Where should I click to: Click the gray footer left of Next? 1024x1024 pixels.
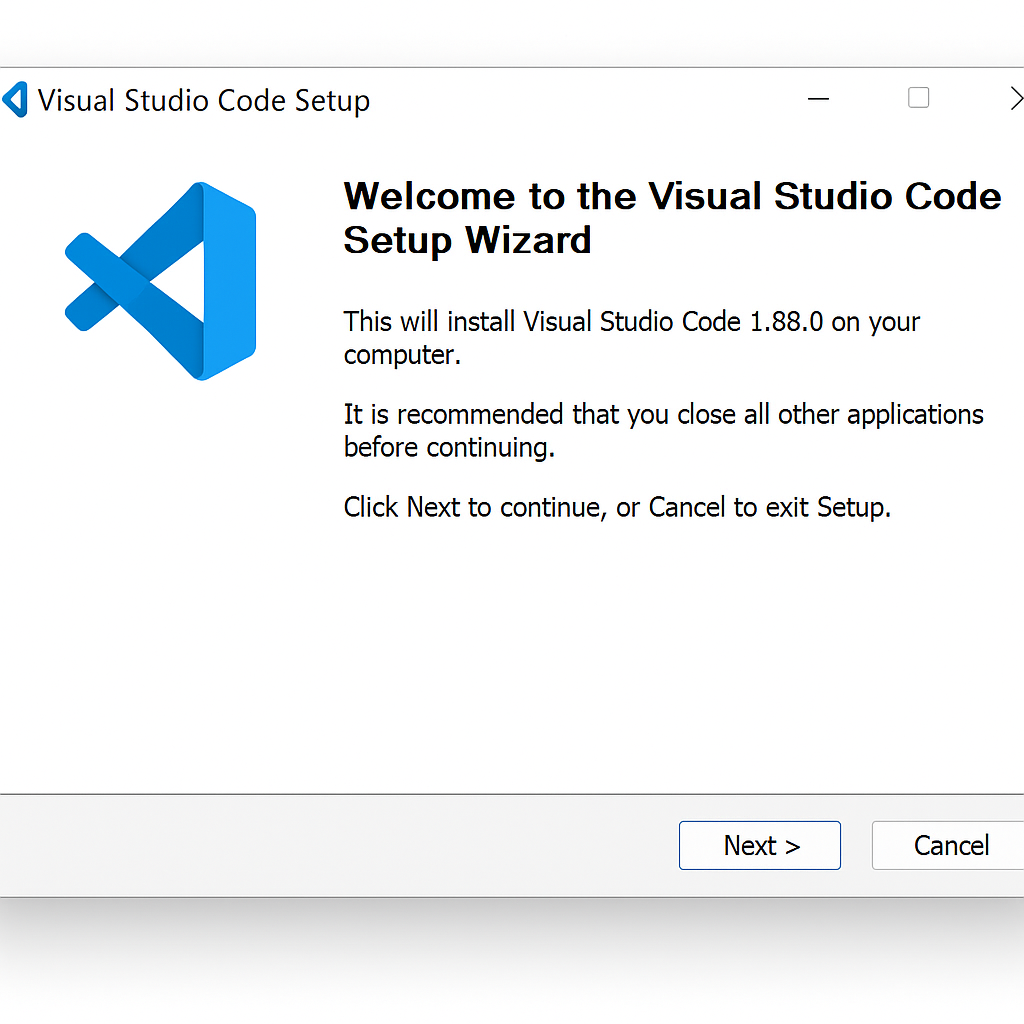[x=330, y=846]
